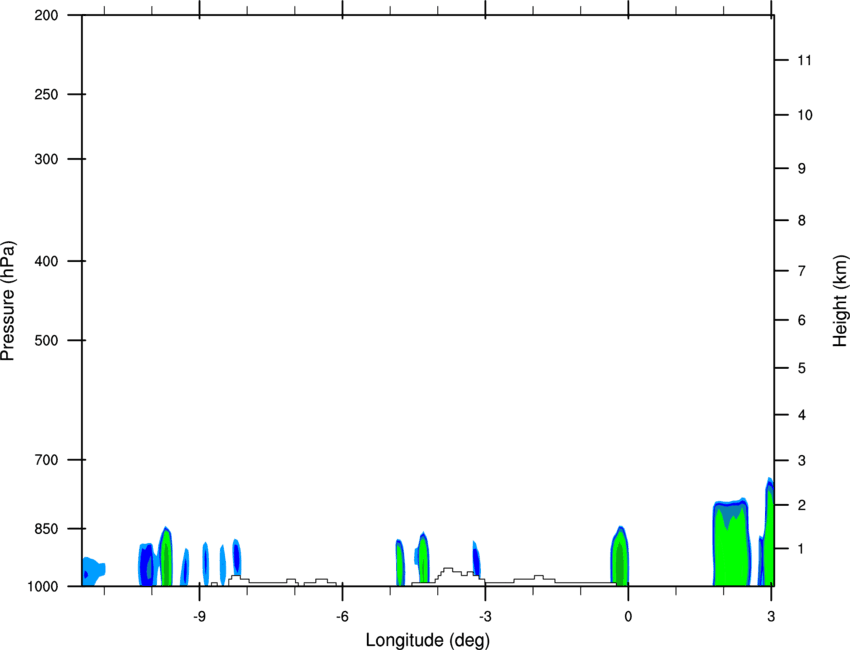Click height tick label 11

point(804,60)
